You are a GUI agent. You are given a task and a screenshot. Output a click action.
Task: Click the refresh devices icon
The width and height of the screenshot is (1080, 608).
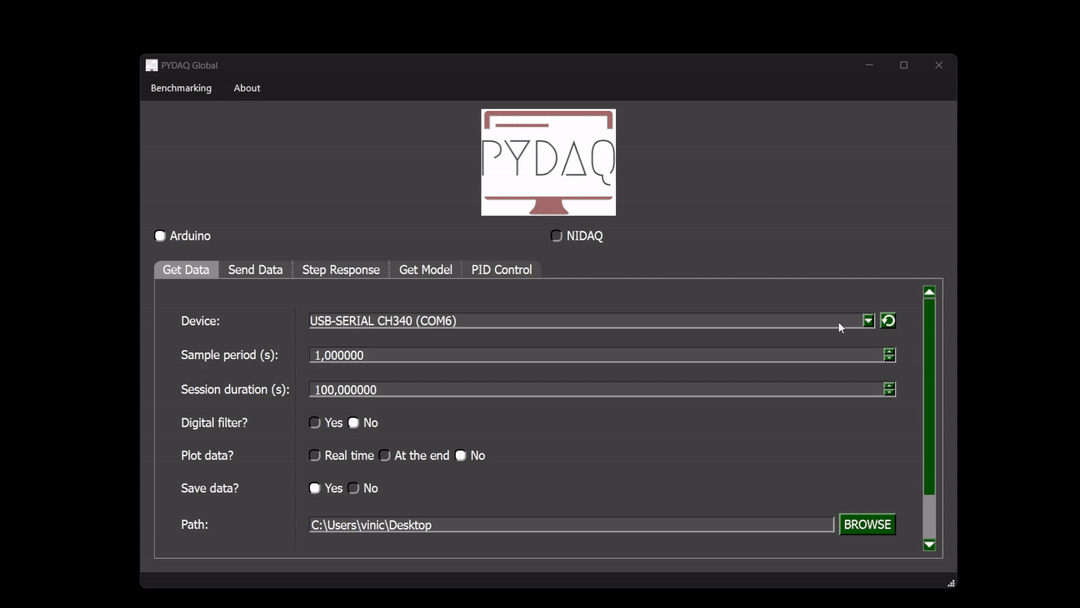888,321
